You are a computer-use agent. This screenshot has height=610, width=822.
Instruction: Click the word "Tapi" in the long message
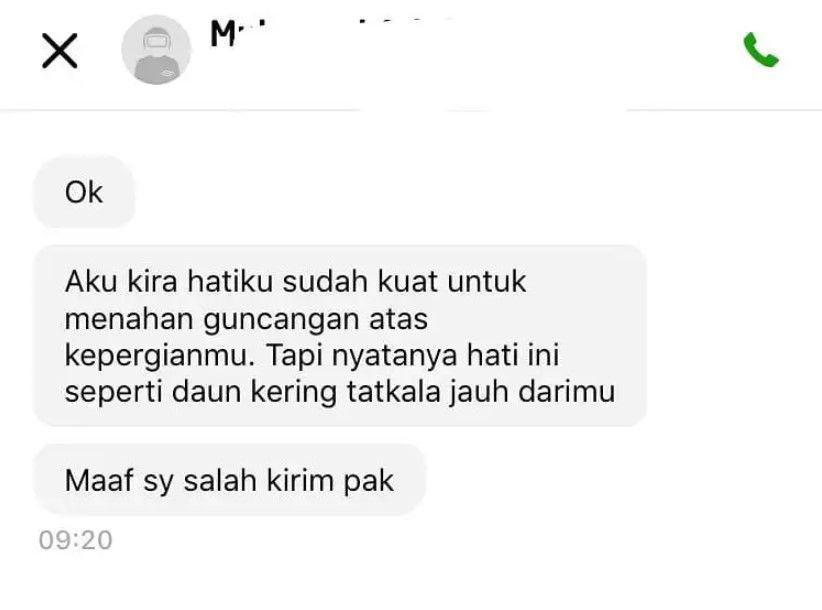[295, 355]
